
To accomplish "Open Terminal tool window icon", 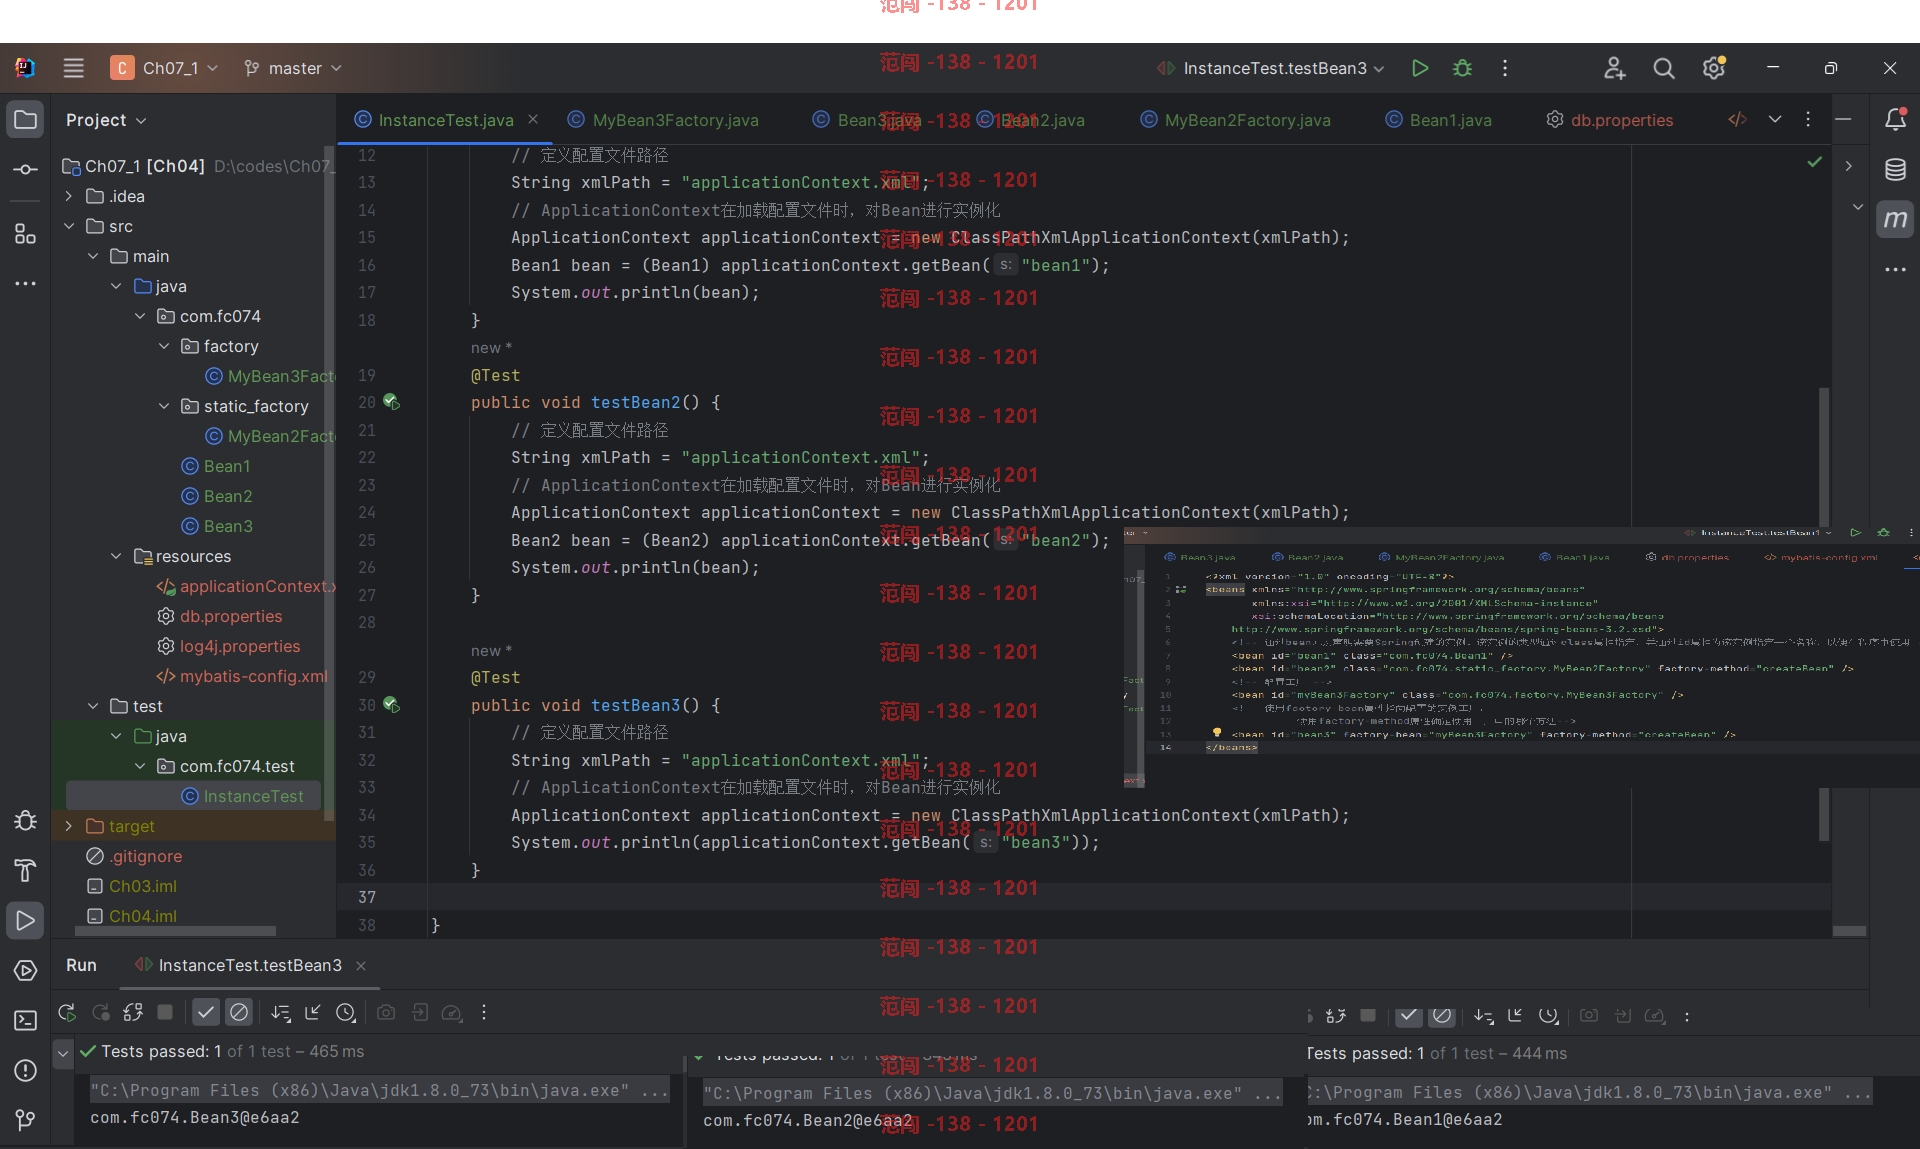I will 25,1021.
